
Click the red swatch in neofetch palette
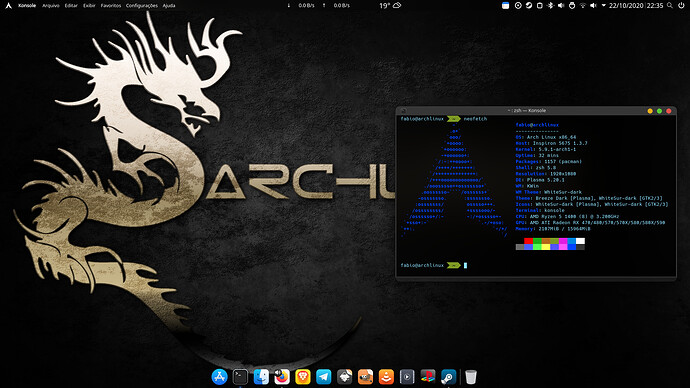529,241
